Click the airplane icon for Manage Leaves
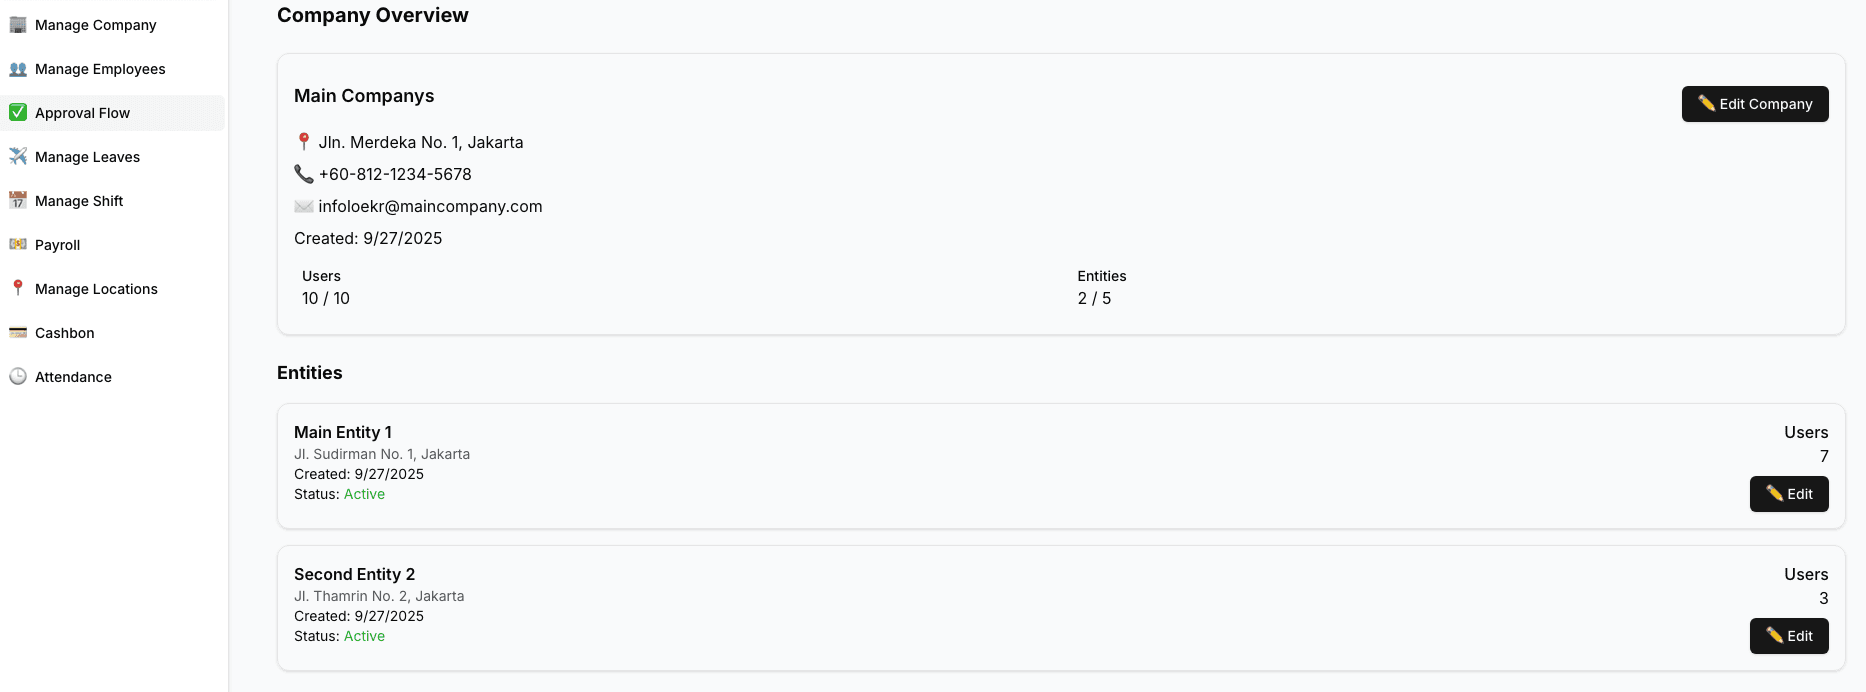The image size is (1866, 692). pyautogui.click(x=18, y=157)
